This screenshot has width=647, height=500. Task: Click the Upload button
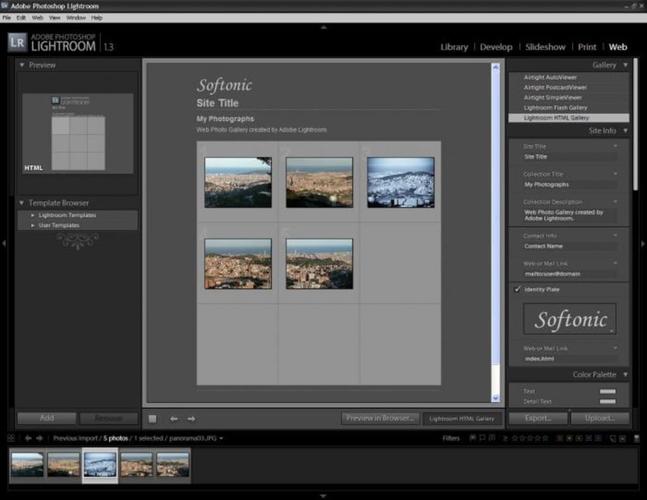[600, 418]
